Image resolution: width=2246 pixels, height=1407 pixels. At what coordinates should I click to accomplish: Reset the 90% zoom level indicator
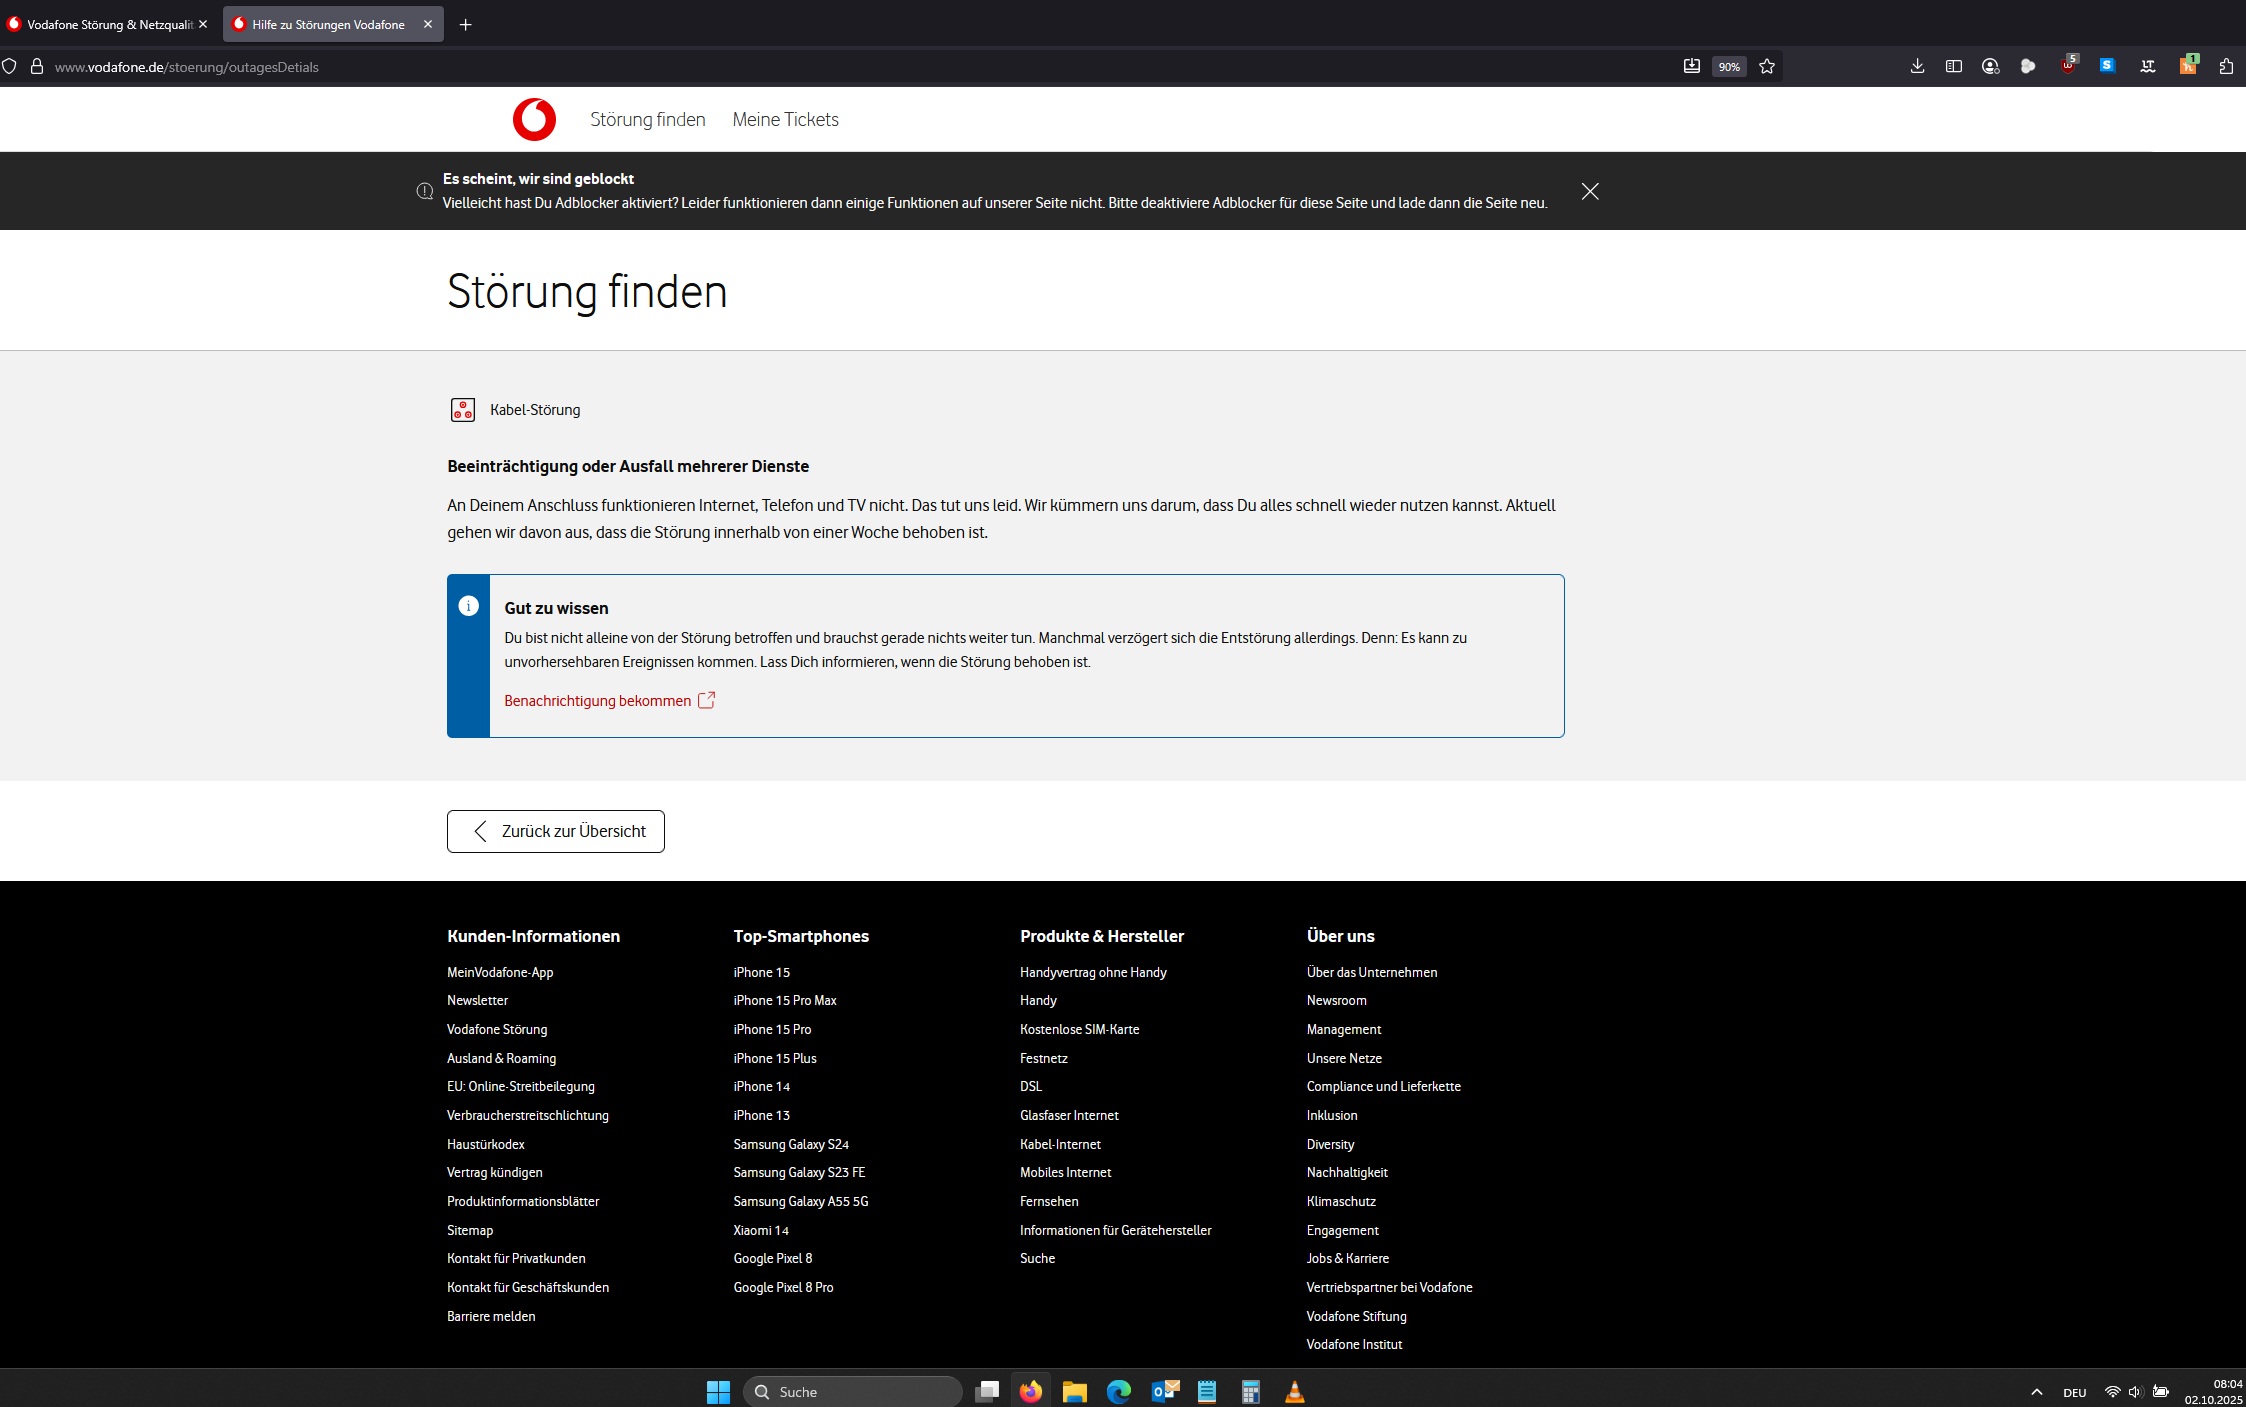(1728, 67)
